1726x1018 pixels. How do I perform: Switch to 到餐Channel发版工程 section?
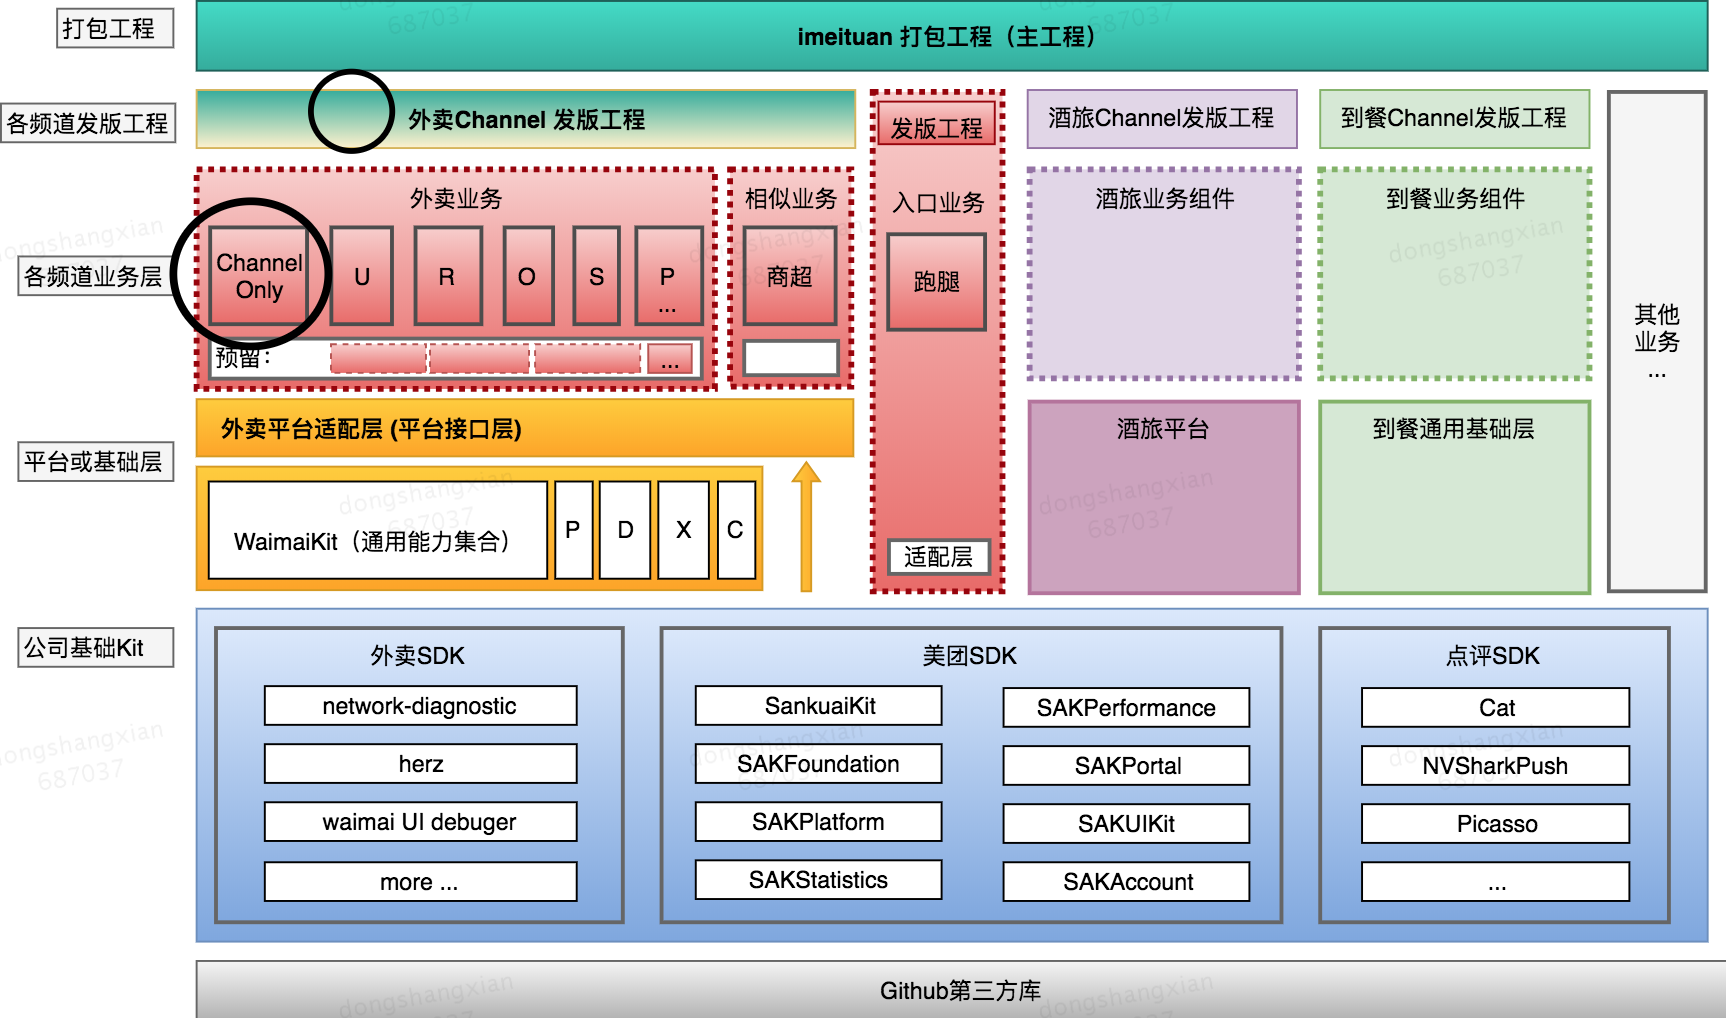pyautogui.click(x=1454, y=119)
